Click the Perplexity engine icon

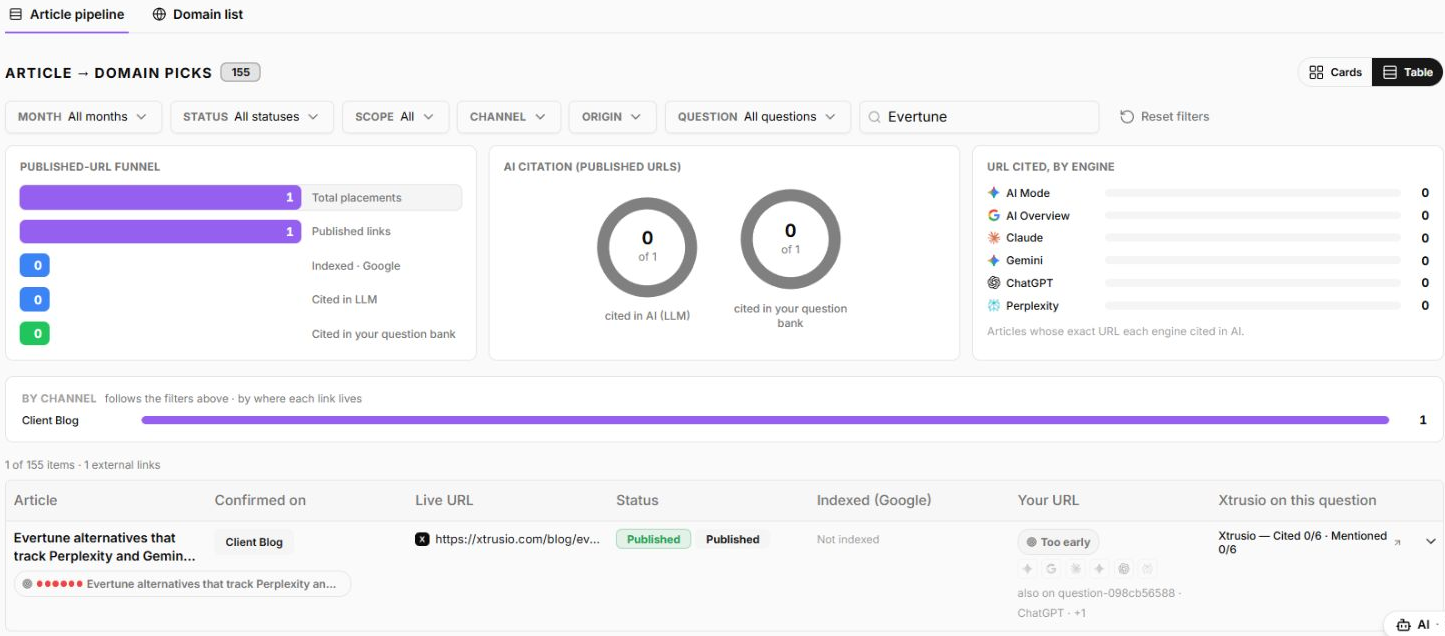(x=993, y=306)
